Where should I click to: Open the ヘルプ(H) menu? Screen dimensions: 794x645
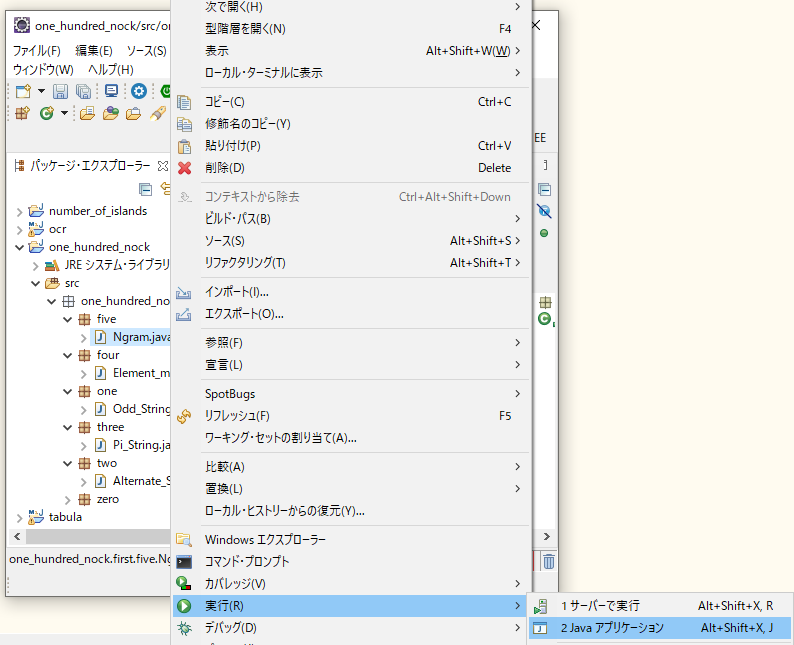tap(111, 69)
